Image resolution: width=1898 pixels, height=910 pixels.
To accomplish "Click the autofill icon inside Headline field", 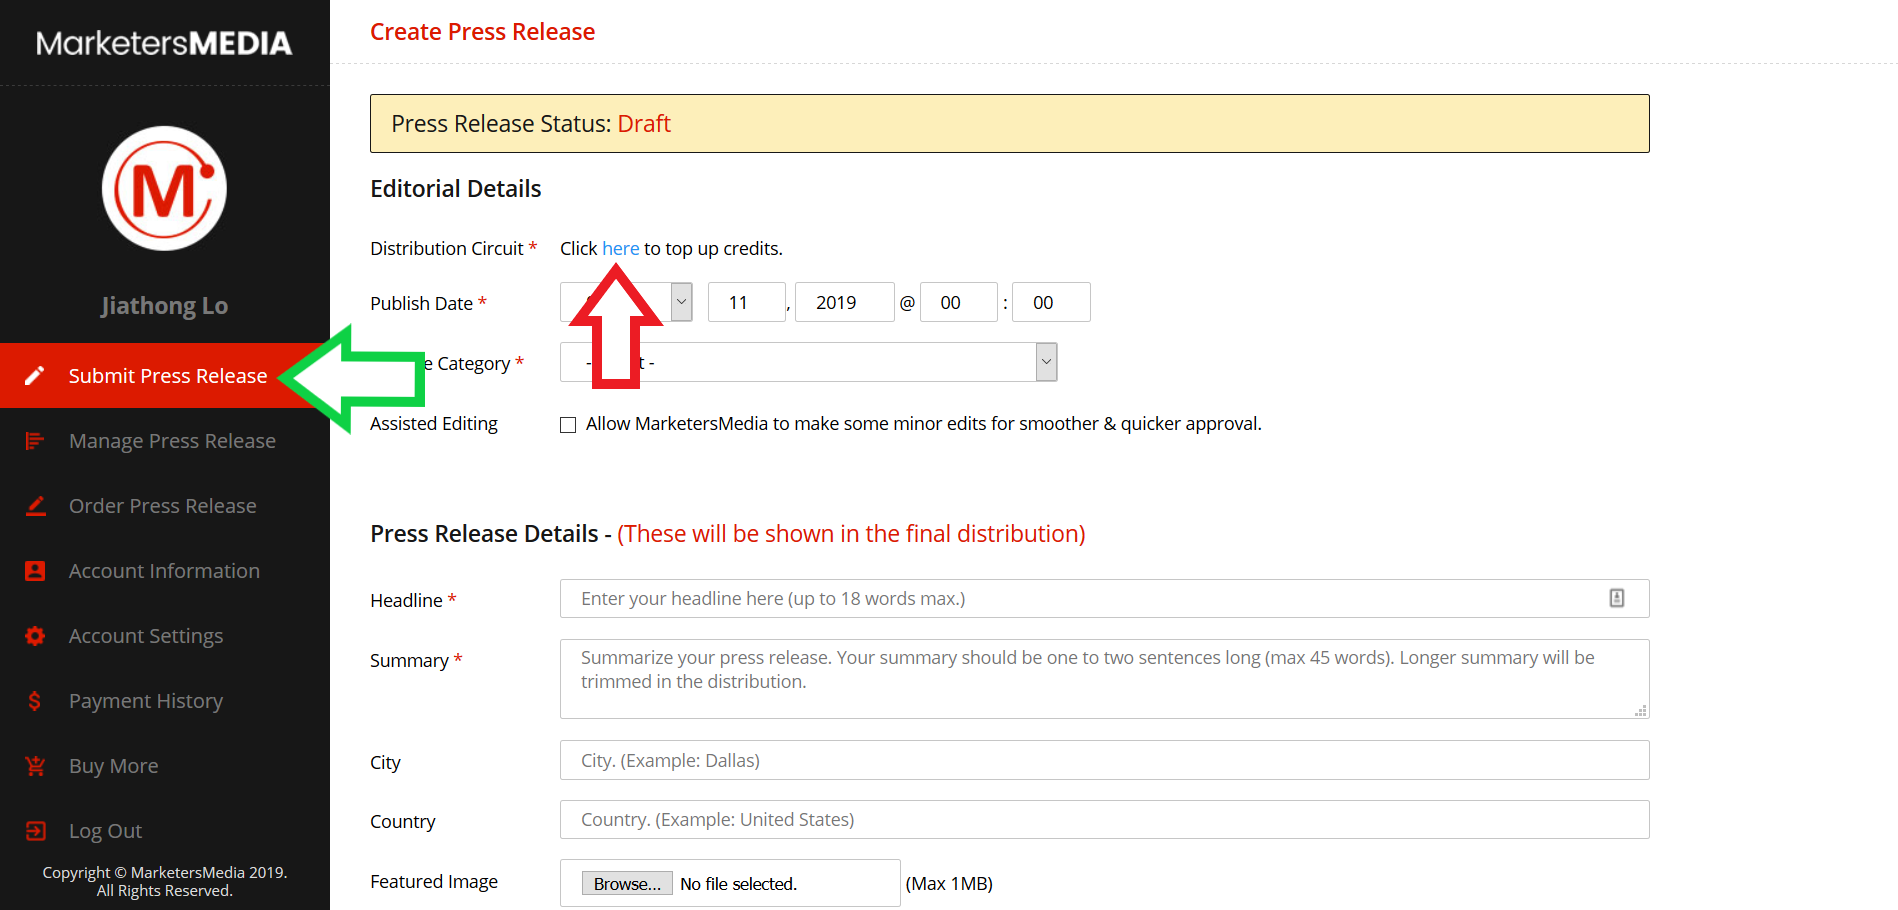I will [x=1617, y=598].
